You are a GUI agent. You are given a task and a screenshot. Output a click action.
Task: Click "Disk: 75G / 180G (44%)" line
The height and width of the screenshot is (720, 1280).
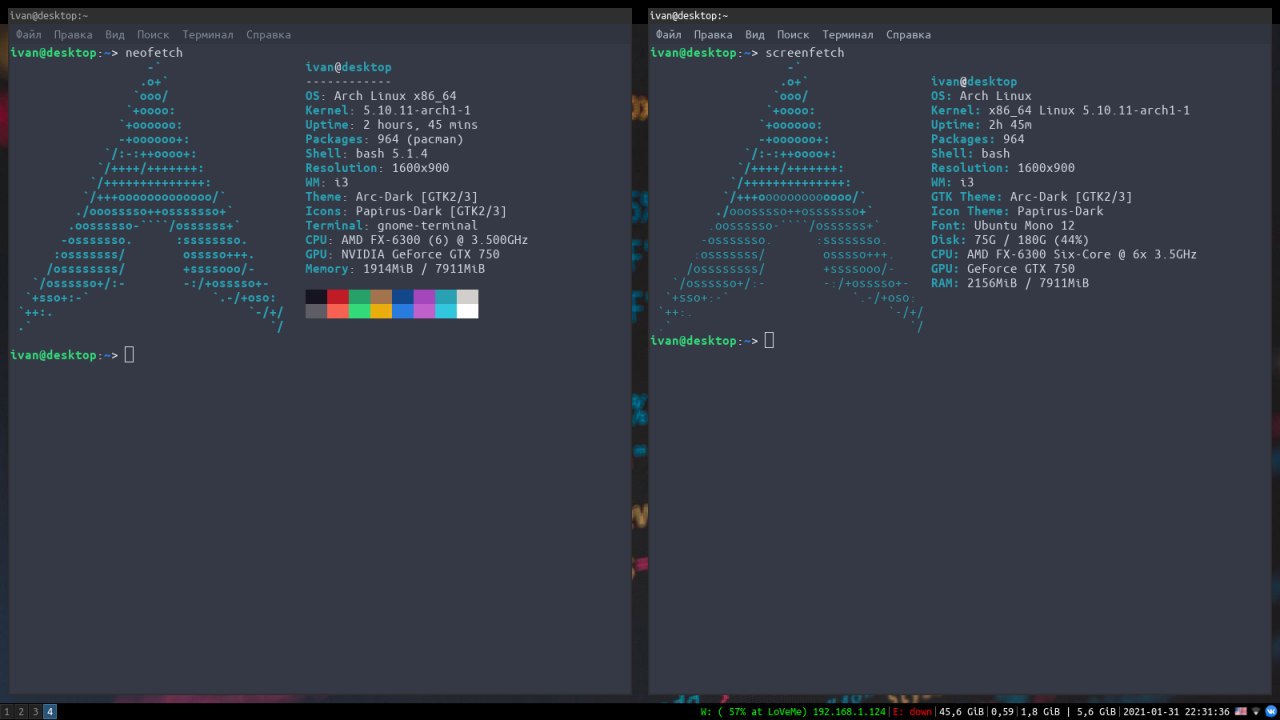[x=1010, y=240]
